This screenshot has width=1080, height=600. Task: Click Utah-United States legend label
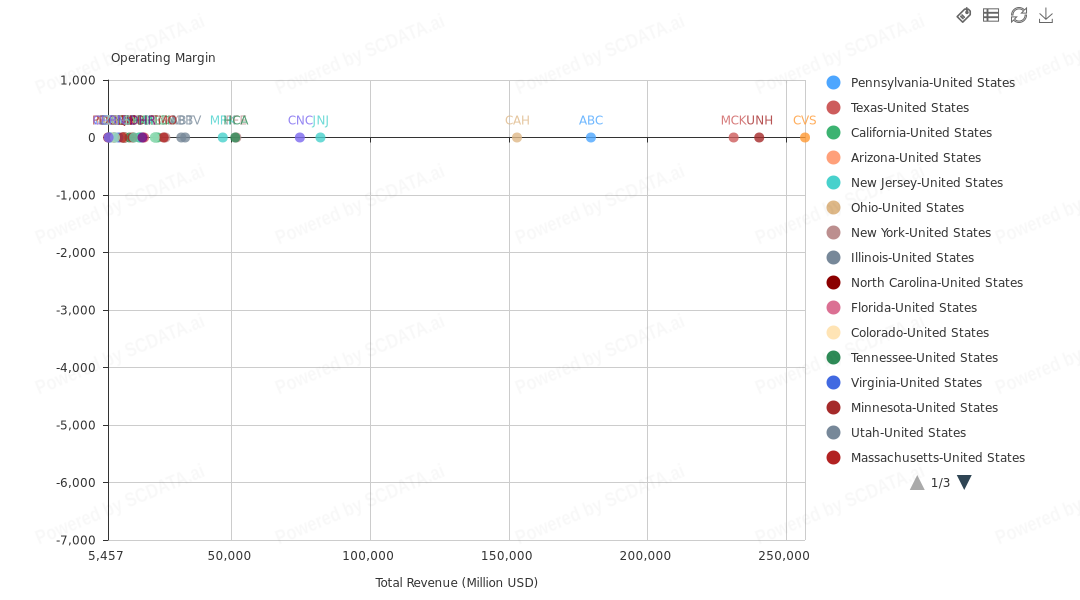(908, 433)
